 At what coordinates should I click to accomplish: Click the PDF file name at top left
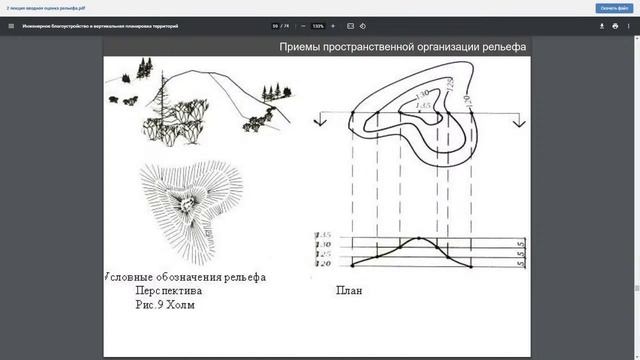coord(46,8)
